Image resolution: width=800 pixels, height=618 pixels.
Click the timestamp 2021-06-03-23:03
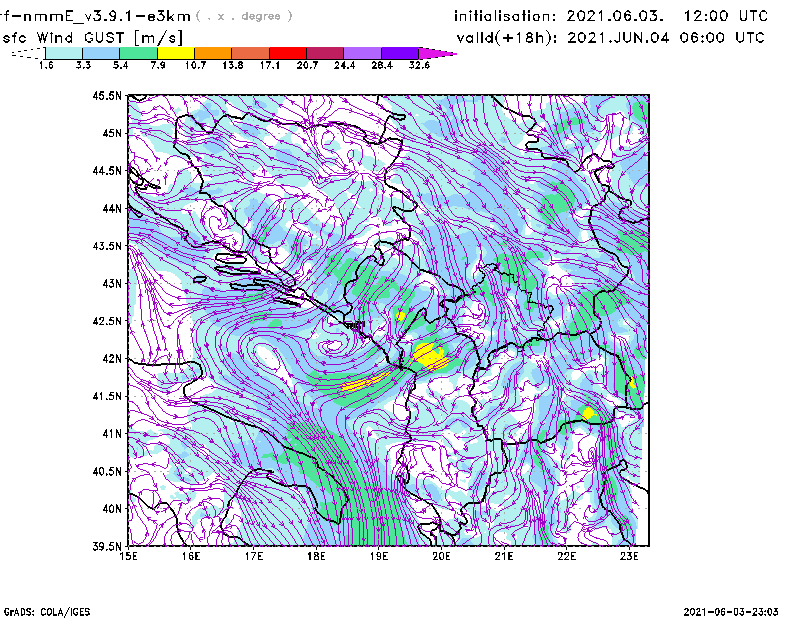tap(731, 612)
